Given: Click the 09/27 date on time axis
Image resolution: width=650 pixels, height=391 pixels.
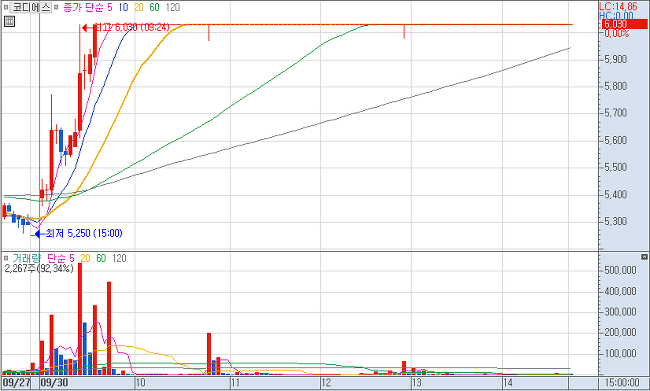Looking at the screenshot, I should [17, 382].
